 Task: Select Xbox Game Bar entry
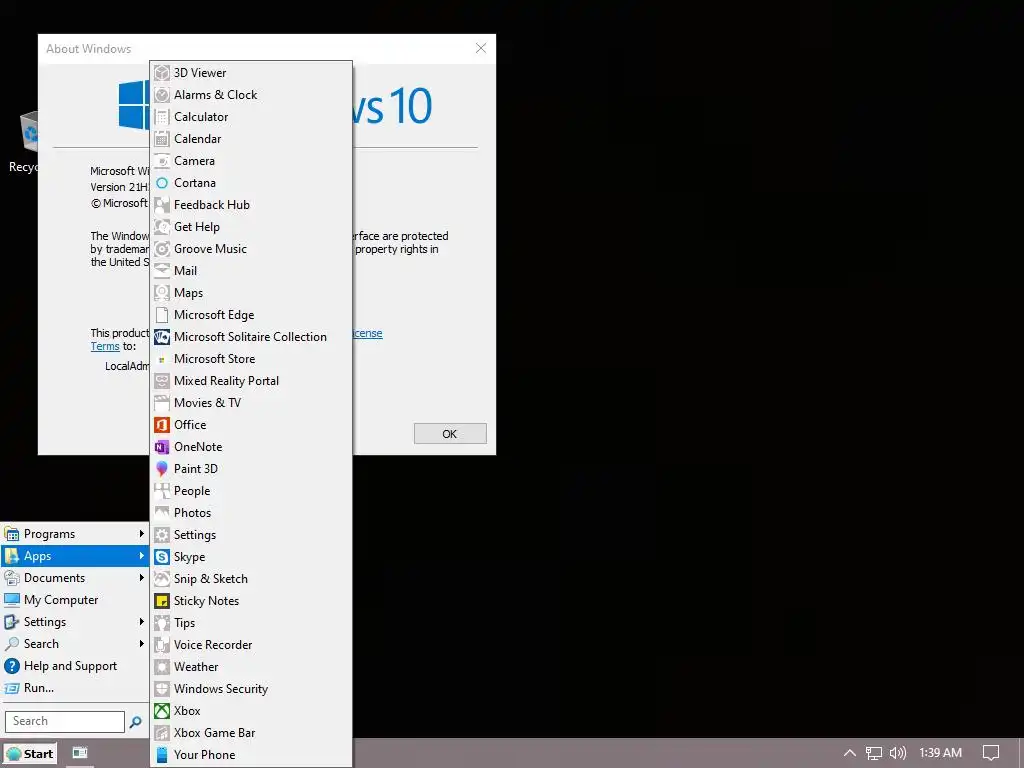pos(251,733)
